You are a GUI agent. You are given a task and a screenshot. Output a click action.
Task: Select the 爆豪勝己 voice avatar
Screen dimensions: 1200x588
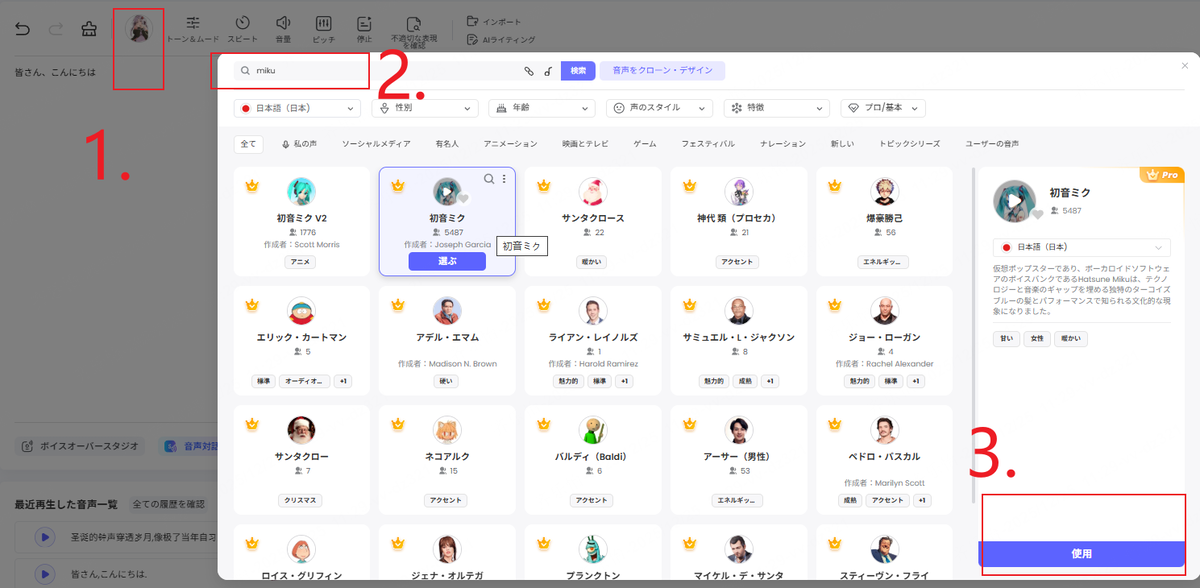[x=884, y=192]
